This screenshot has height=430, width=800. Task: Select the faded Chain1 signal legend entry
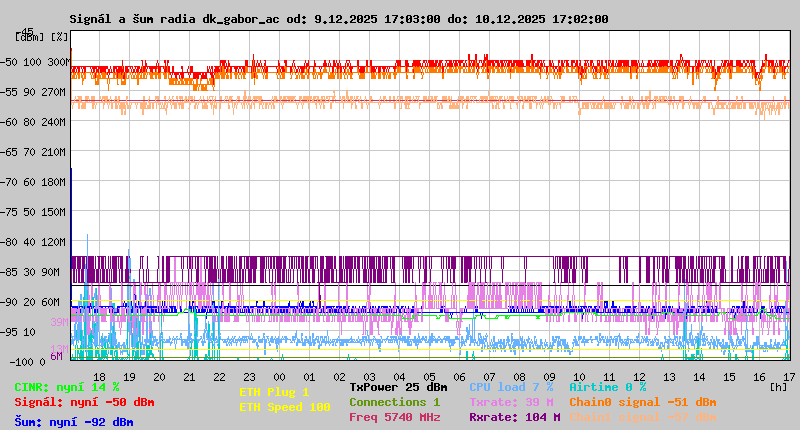click(642, 417)
